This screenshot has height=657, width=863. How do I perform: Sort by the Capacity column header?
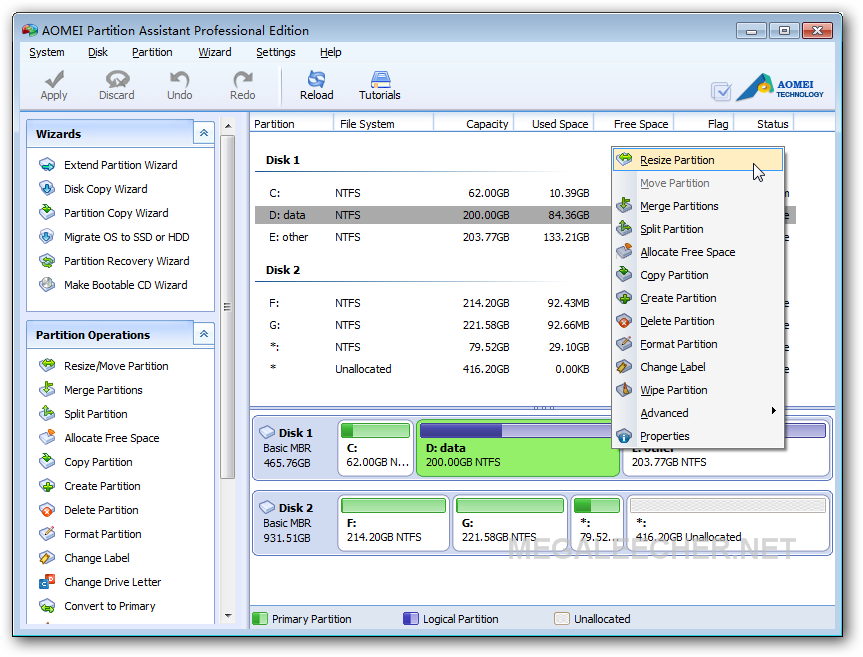tap(473, 124)
